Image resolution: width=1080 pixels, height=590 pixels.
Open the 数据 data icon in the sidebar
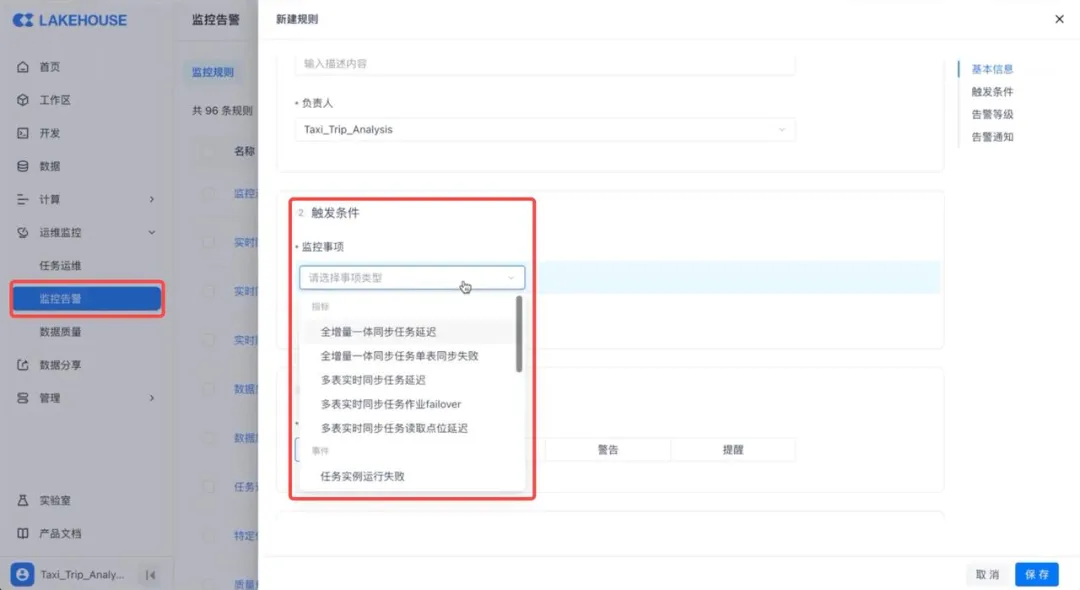23,166
